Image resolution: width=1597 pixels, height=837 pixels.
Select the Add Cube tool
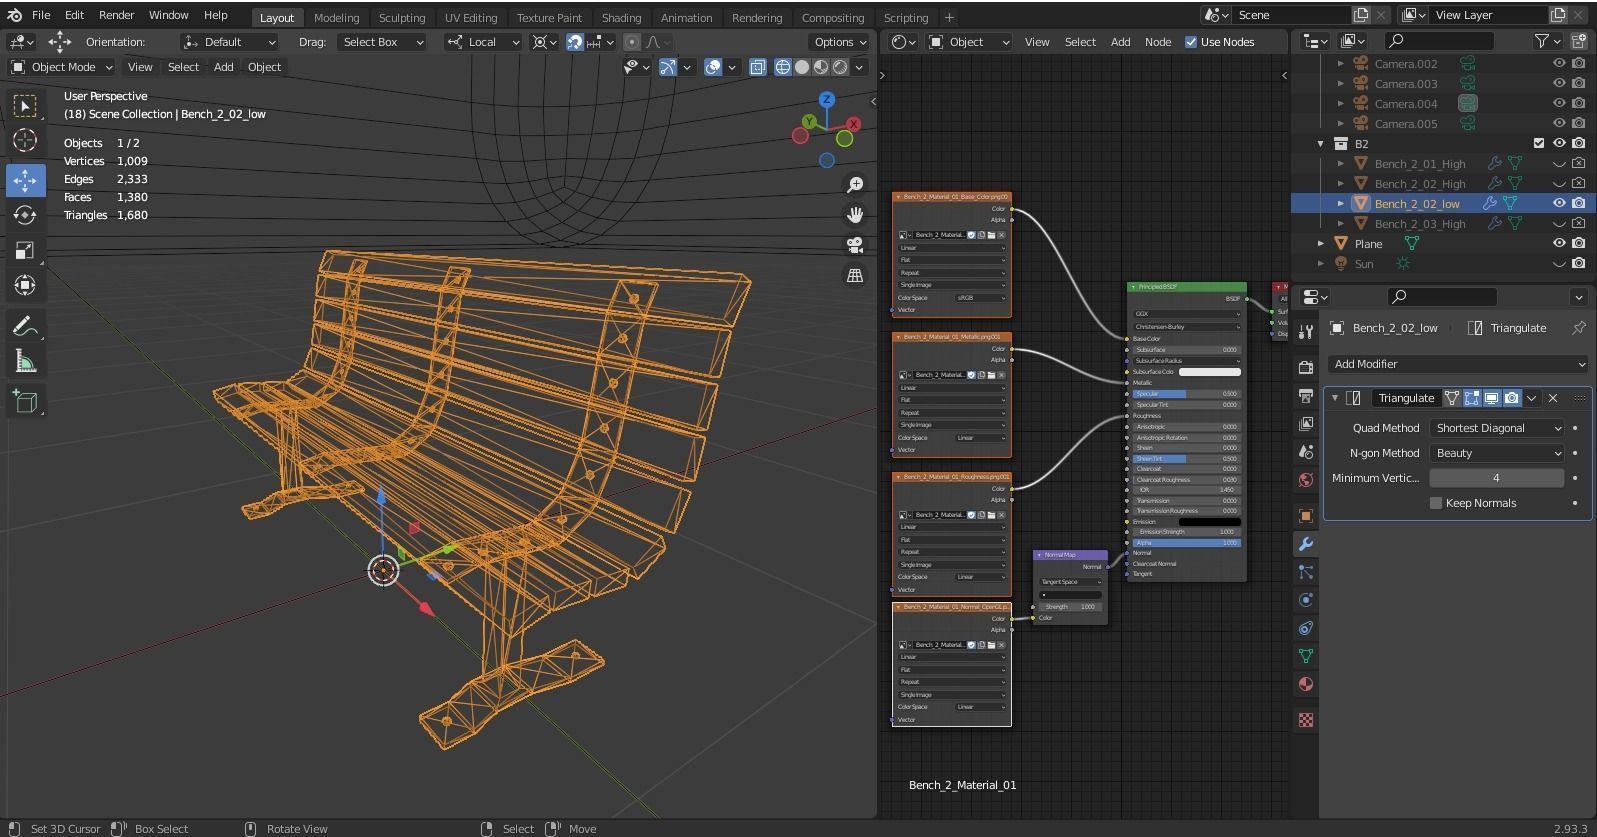(x=25, y=402)
